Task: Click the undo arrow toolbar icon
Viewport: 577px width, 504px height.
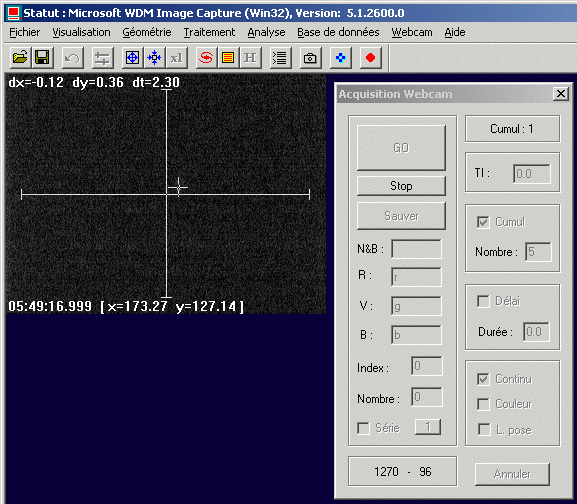Action: pyautogui.click(x=72, y=58)
